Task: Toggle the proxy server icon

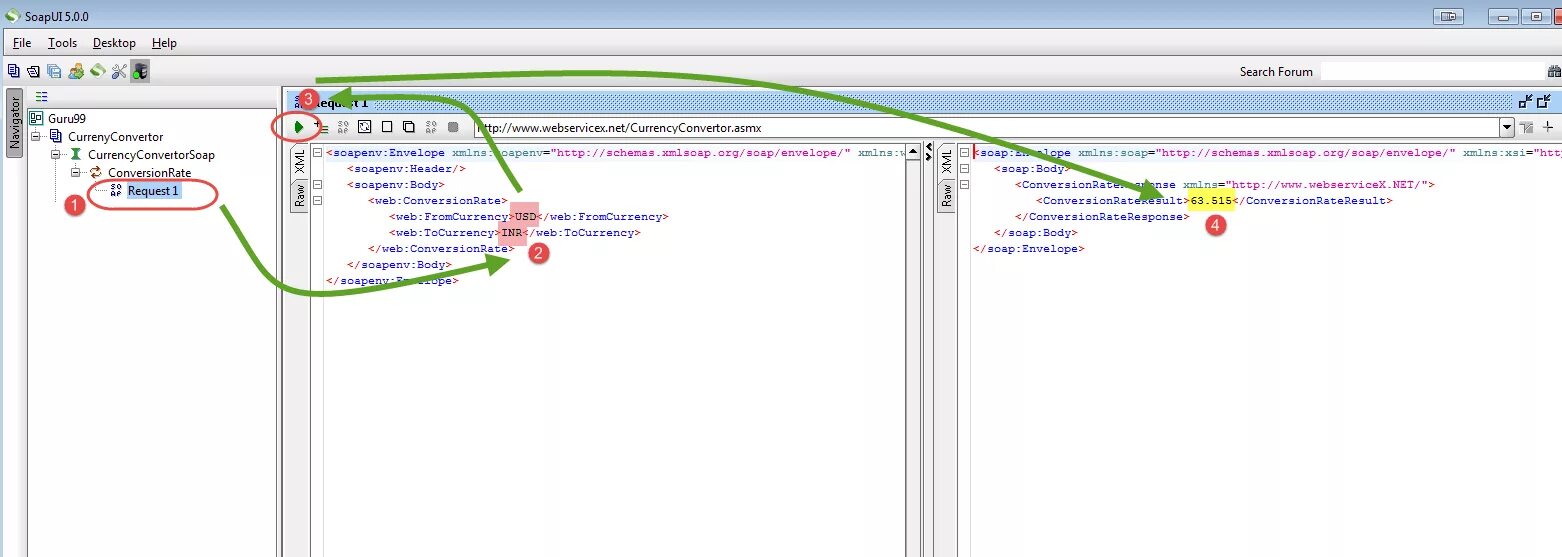Action: coord(140,71)
